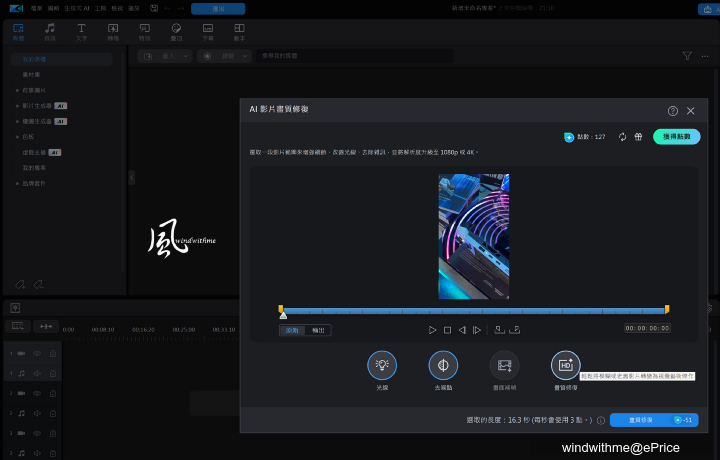The width and height of the screenshot is (720, 460).
Task: Collapse the media panel with blue arrow
Action: click(x=131, y=178)
